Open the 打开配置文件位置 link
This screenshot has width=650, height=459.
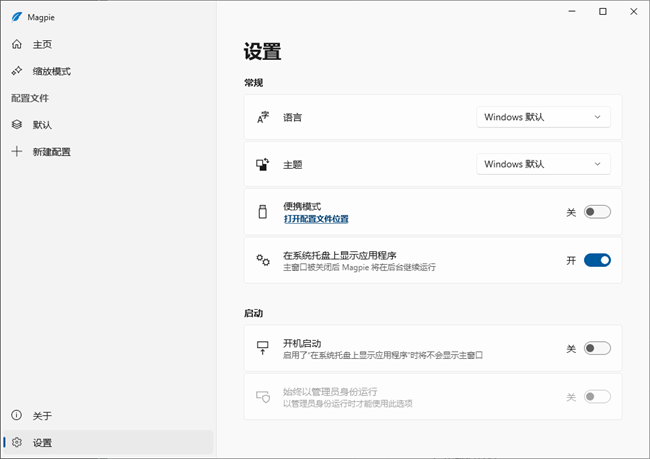(316, 218)
